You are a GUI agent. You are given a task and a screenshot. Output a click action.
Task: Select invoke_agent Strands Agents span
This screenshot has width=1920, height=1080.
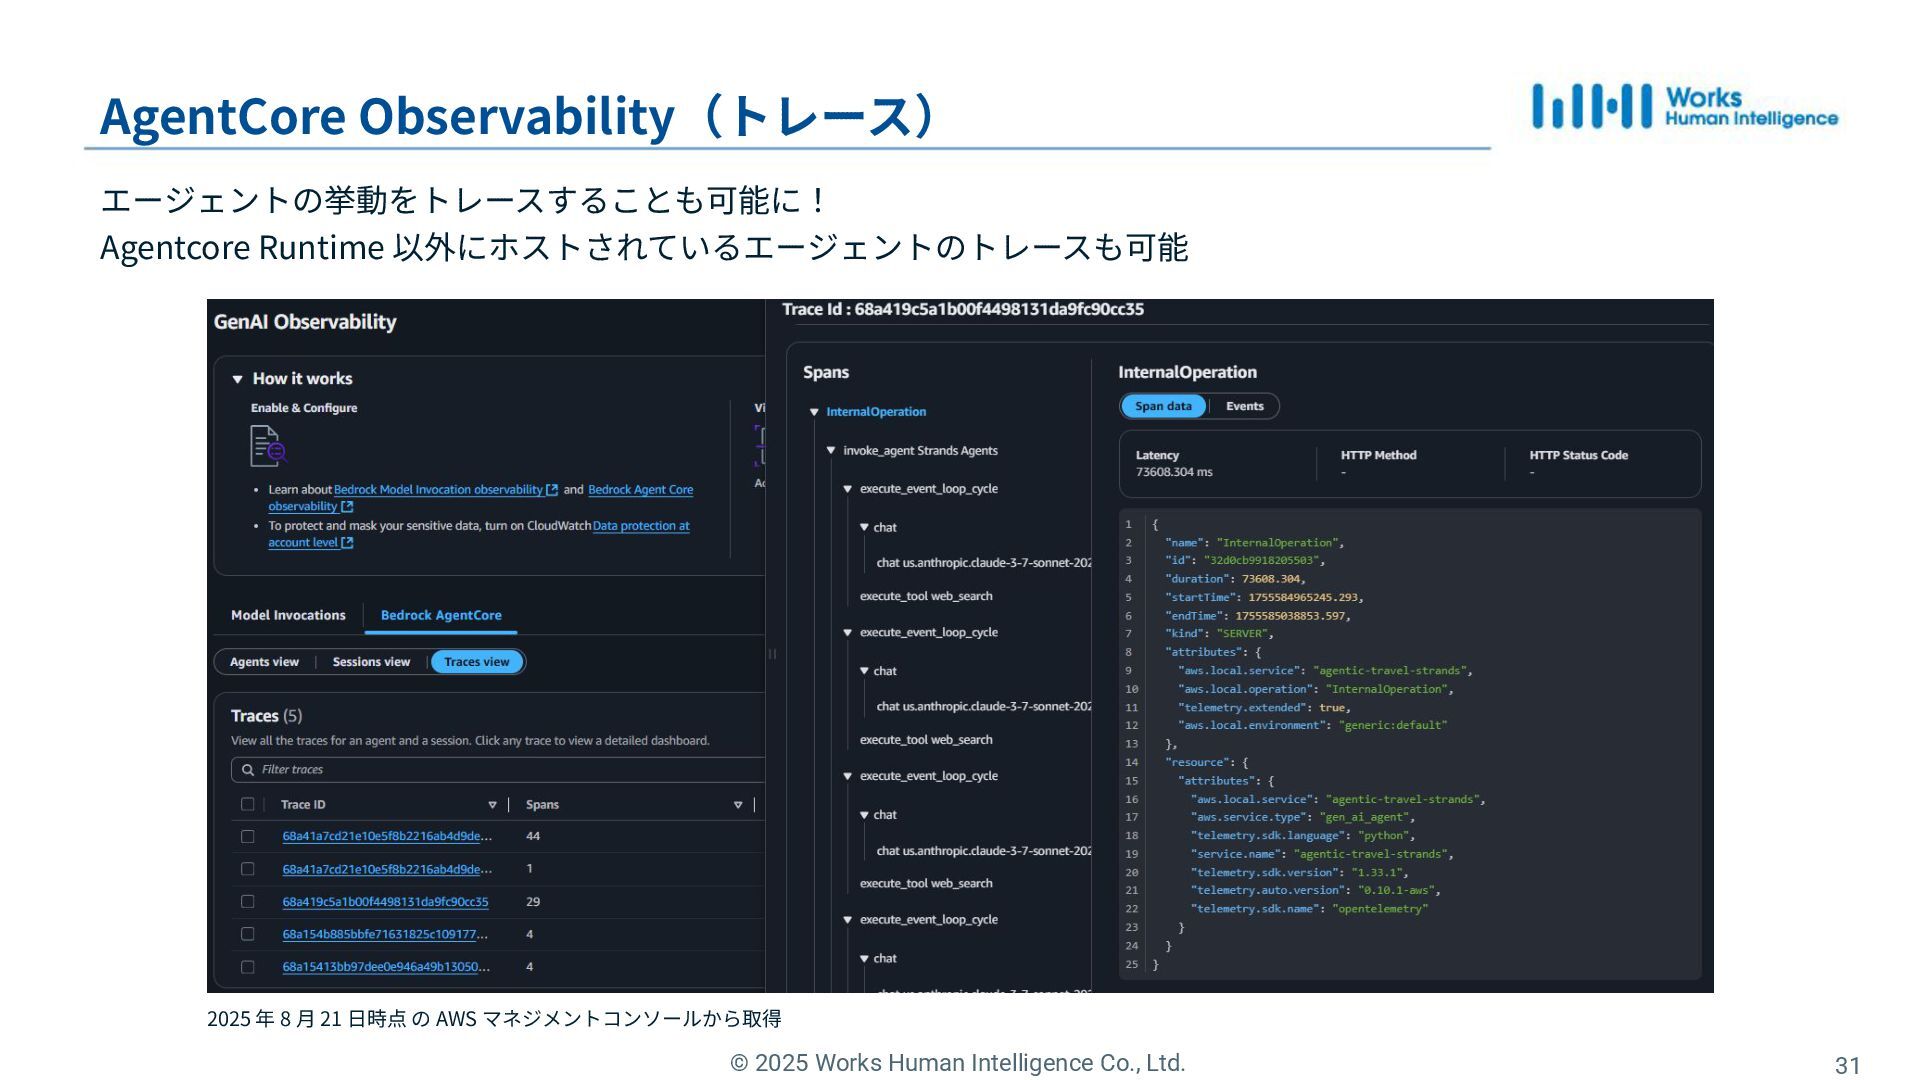(x=920, y=451)
